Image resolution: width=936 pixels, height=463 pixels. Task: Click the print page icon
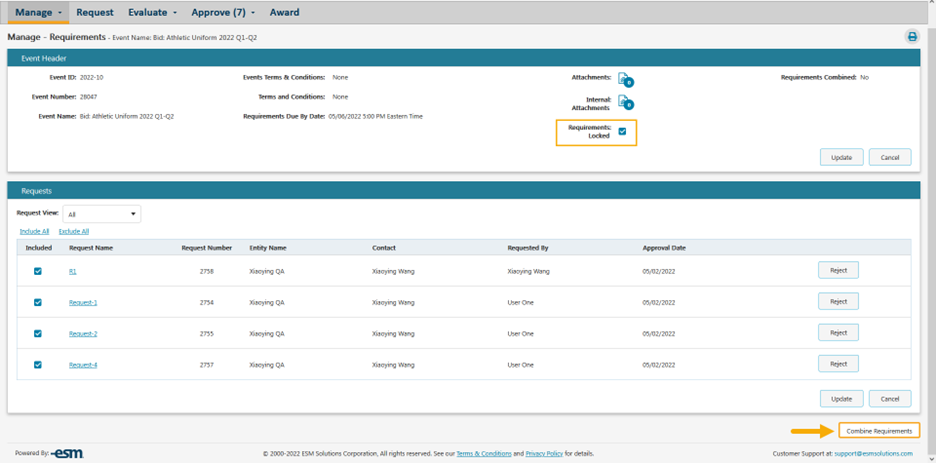[912, 37]
